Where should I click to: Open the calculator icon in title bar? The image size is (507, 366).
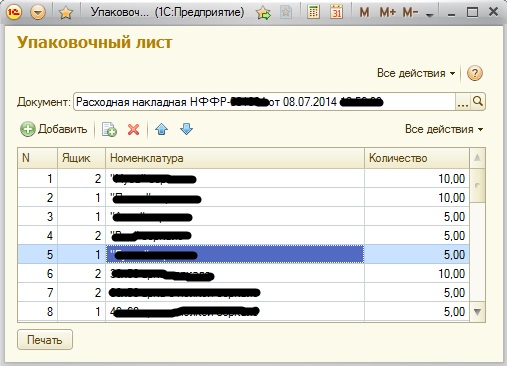click(x=313, y=12)
